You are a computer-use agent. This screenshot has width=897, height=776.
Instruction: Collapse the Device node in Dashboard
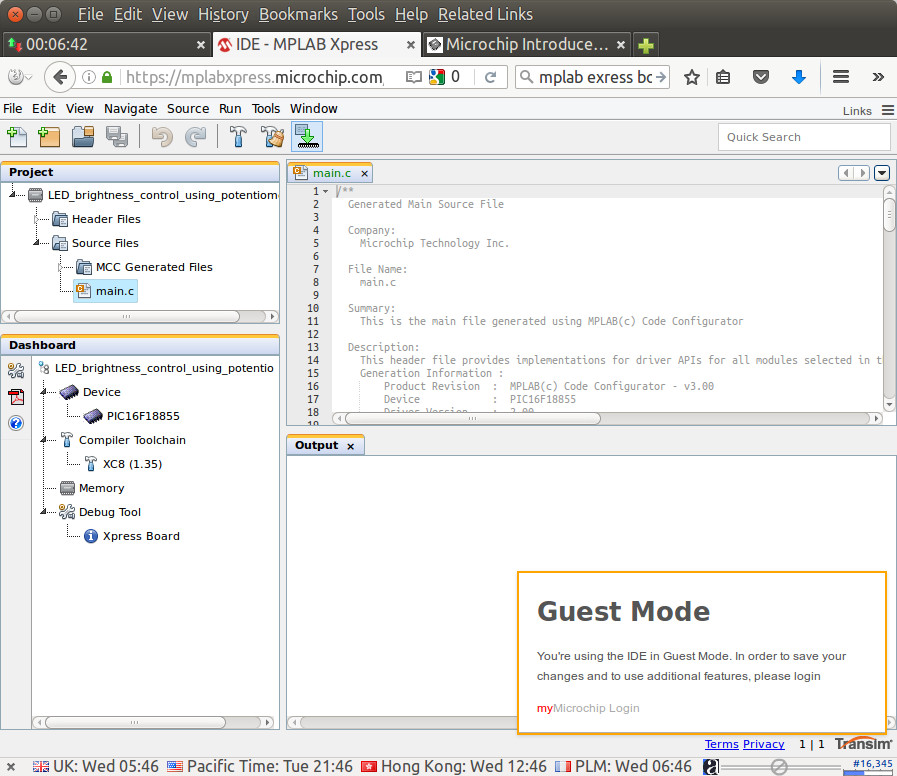(x=44, y=391)
